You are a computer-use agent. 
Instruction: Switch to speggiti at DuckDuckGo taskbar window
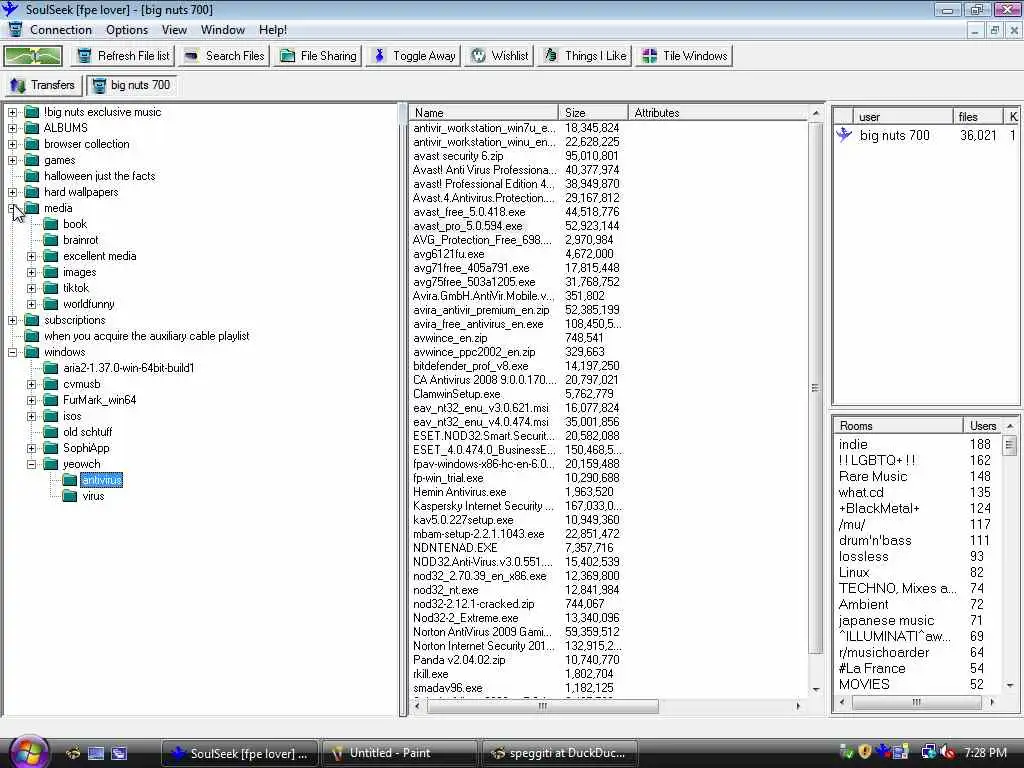point(558,753)
